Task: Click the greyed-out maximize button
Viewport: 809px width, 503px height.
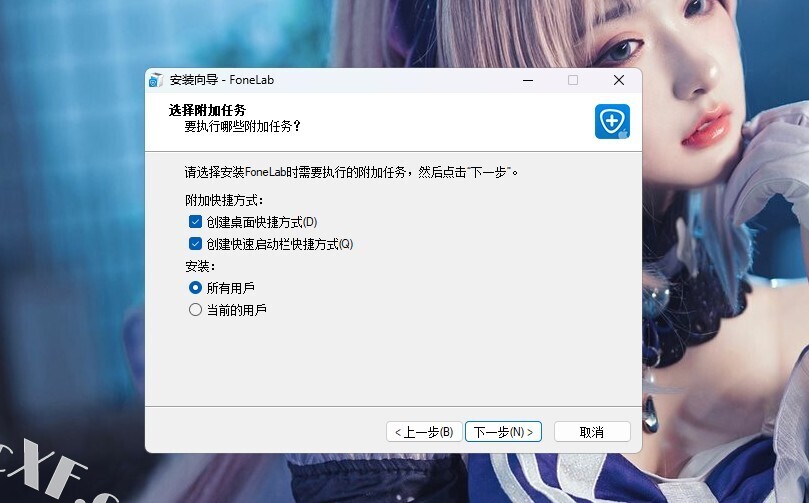Action: 573,80
